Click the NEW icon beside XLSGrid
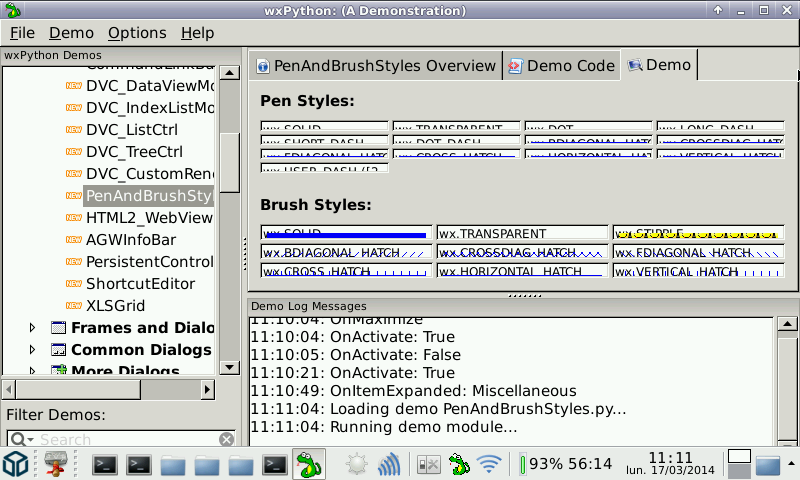 74,305
